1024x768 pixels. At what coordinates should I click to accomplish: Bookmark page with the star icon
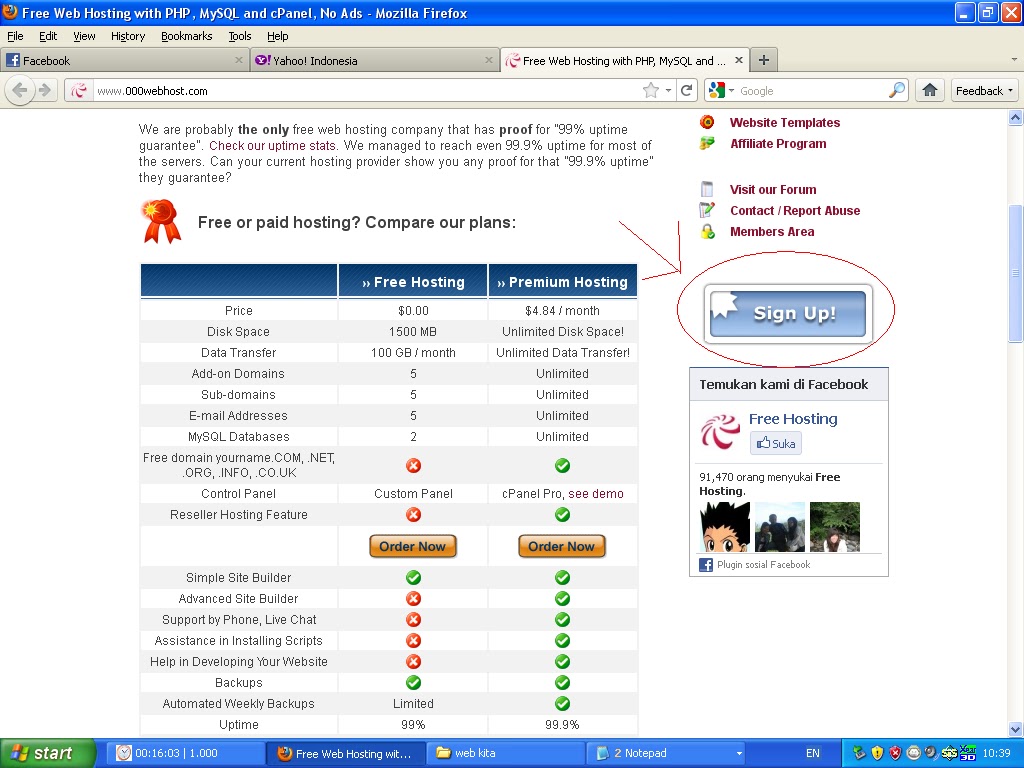pyautogui.click(x=650, y=91)
